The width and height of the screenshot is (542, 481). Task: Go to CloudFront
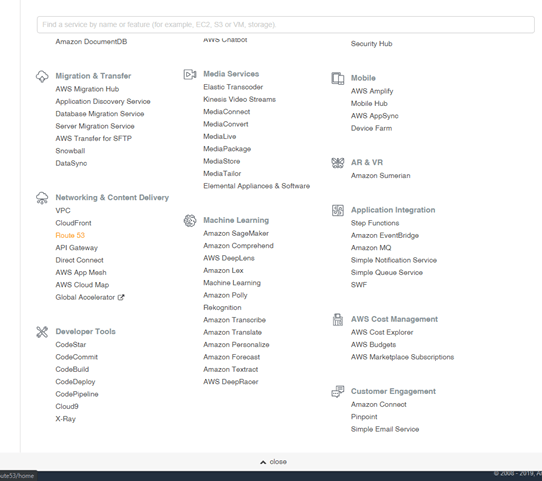[x=73, y=223]
